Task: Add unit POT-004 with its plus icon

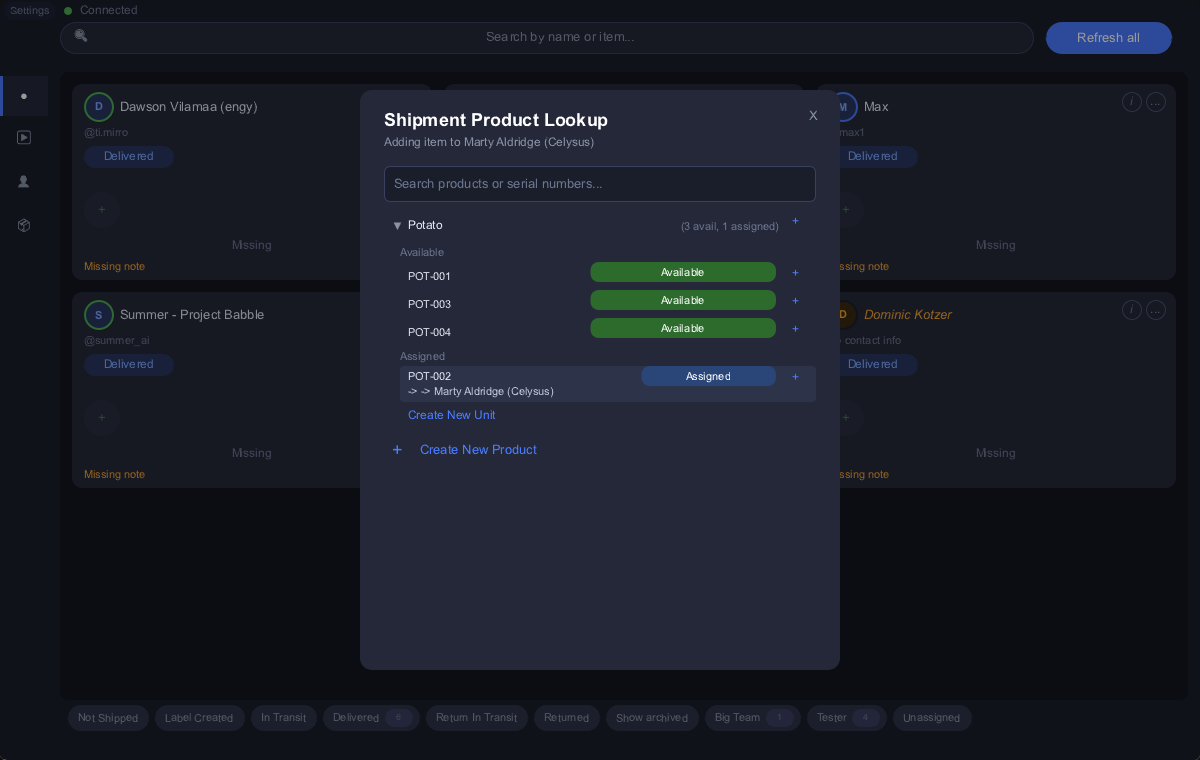Action: [795, 328]
